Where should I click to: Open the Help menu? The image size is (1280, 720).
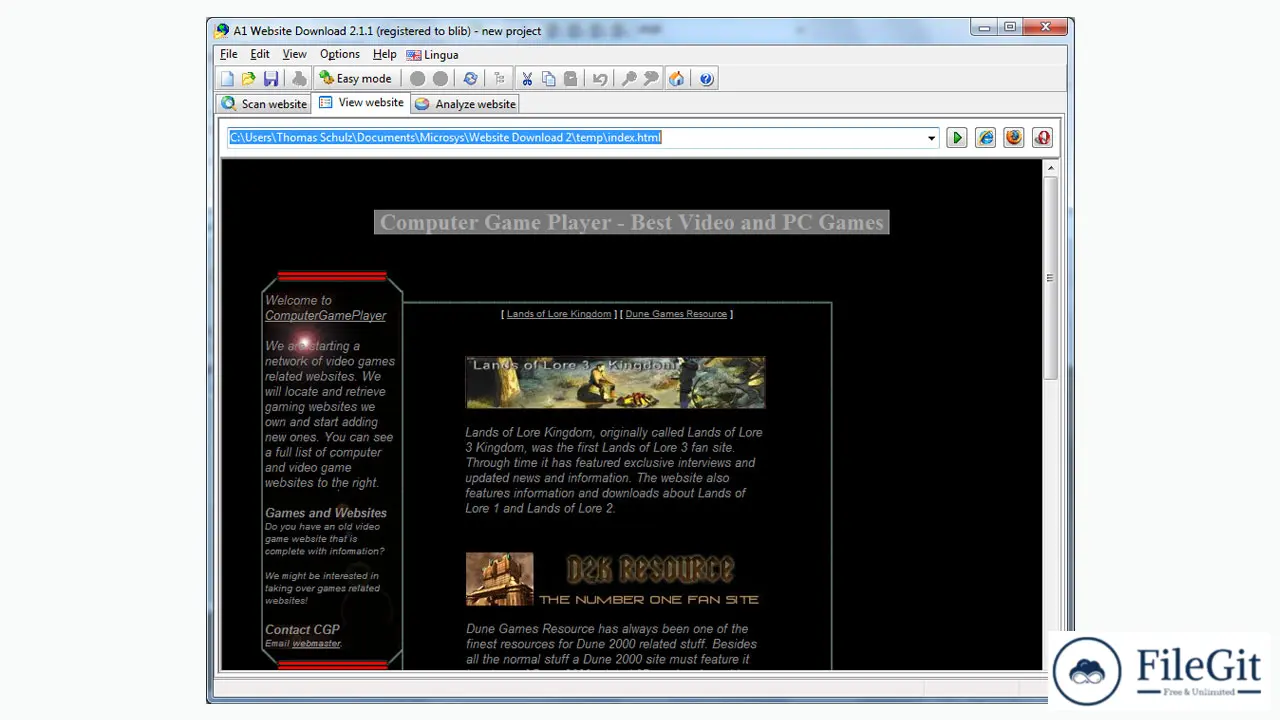(x=385, y=54)
